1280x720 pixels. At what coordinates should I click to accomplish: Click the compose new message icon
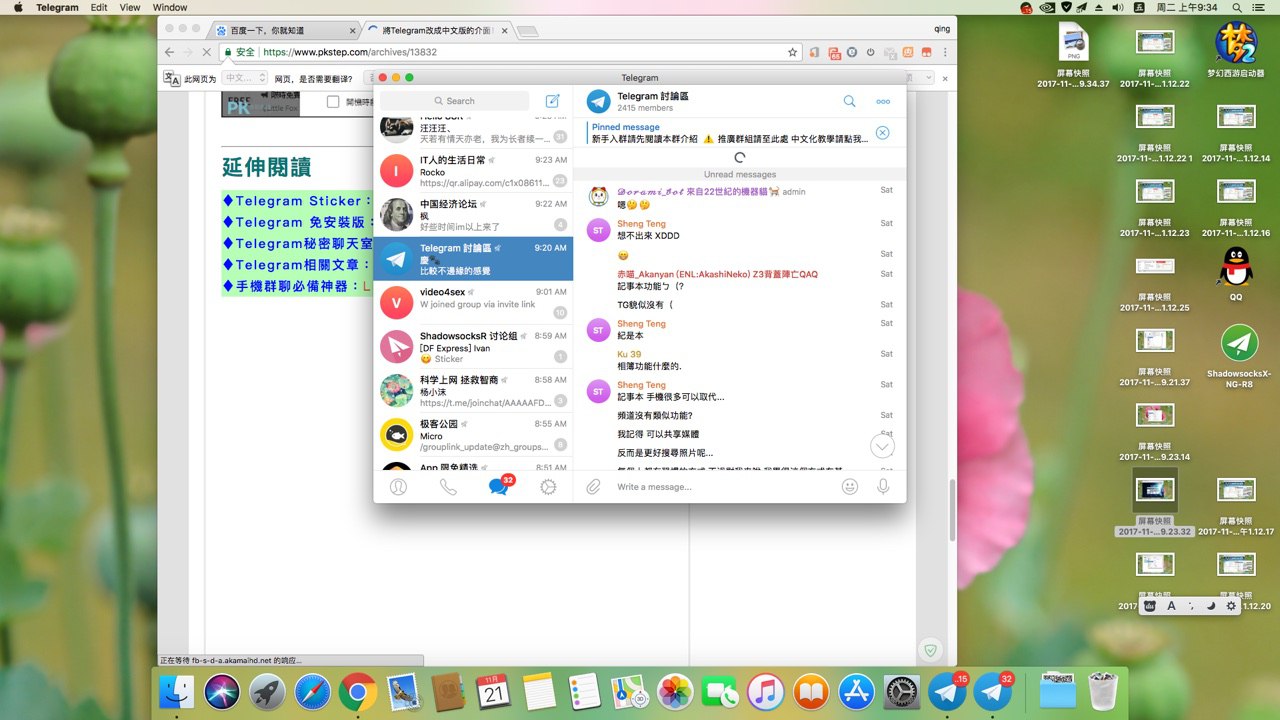coord(552,101)
